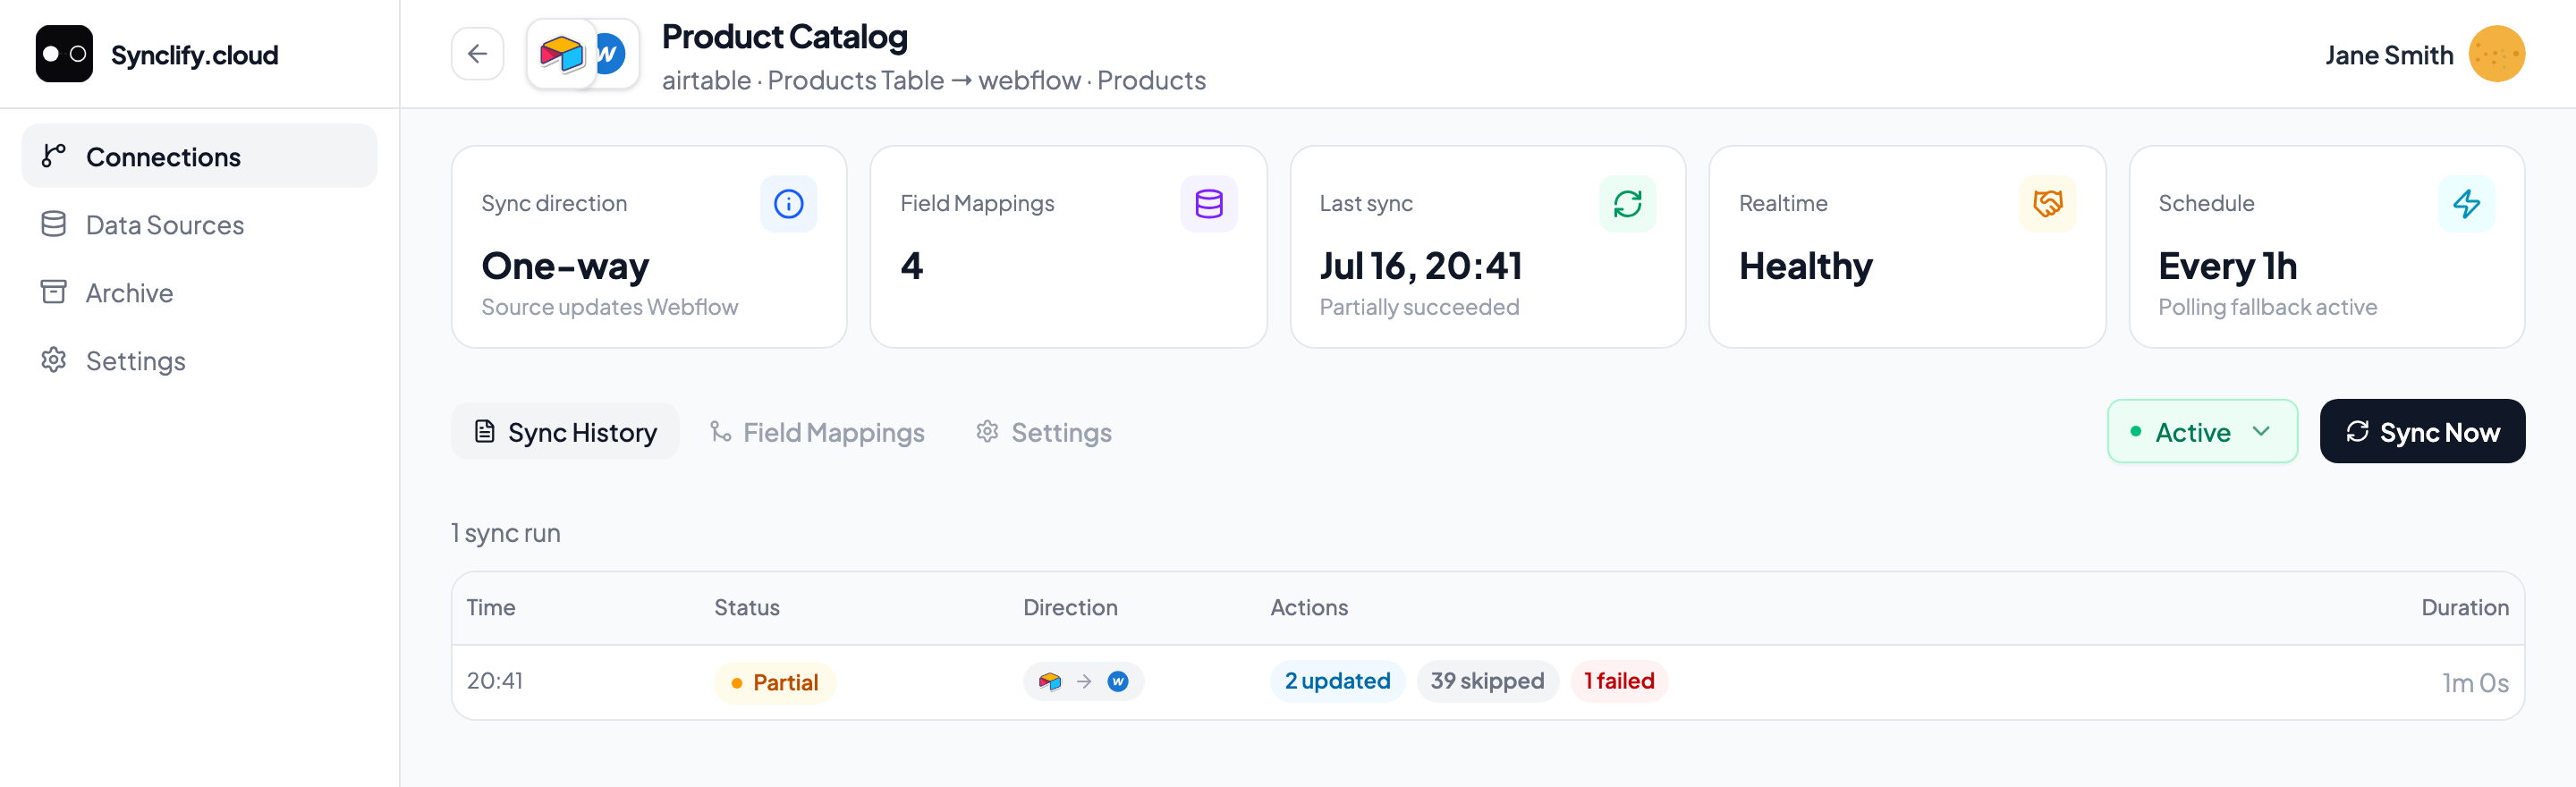The width and height of the screenshot is (2576, 787).
Task: Click the Product Catalog title
Action: tap(784, 37)
